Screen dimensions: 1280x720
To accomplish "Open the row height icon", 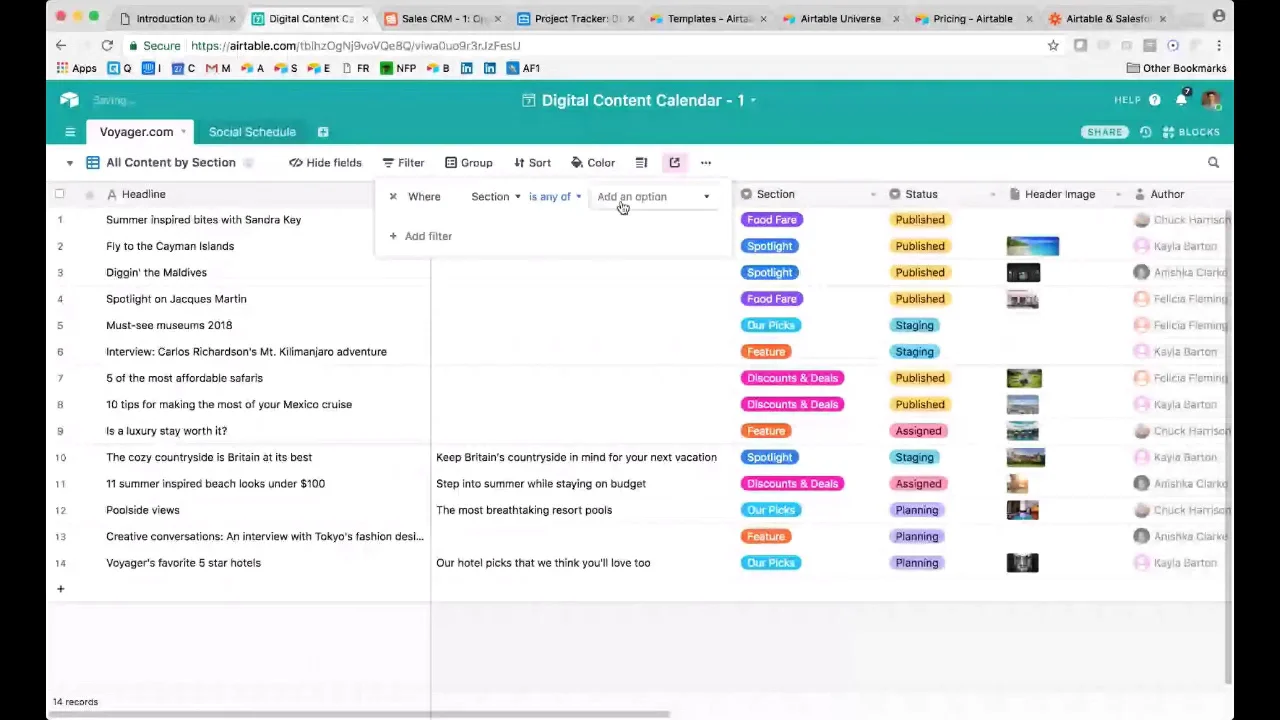I will click(641, 163).
